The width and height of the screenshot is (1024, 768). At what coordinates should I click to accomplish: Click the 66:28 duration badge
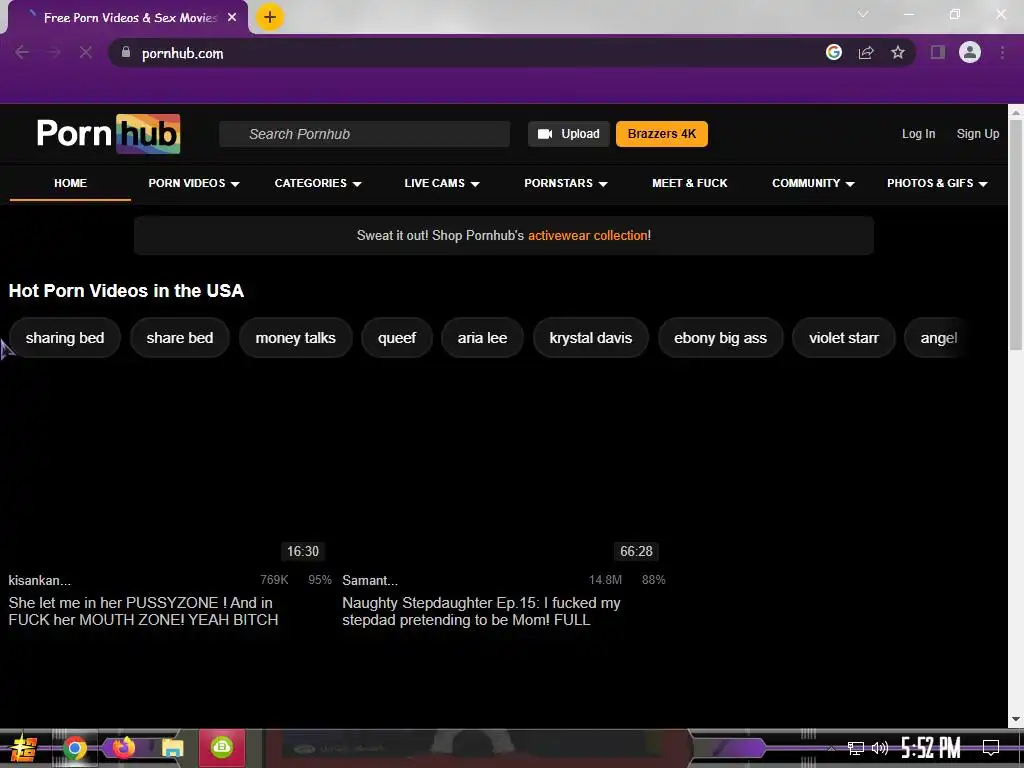tap(636, 551)
